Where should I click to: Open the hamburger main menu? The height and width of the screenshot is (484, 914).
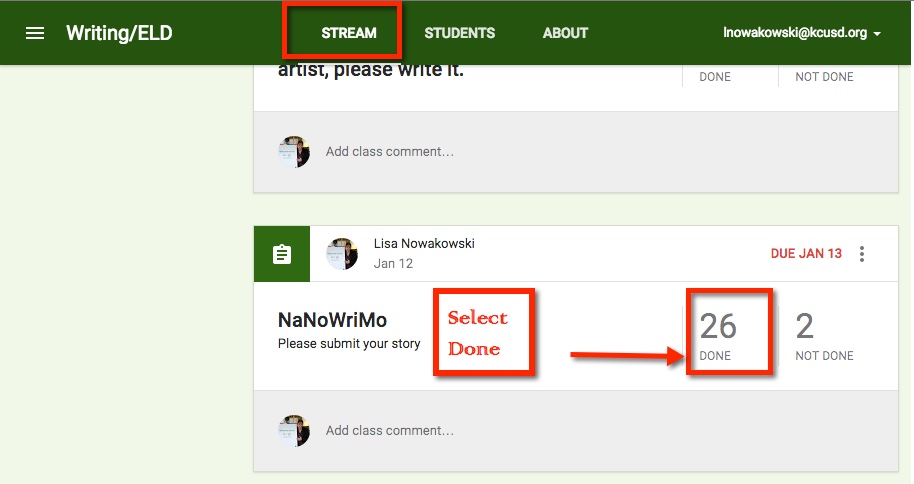(35, 33)
